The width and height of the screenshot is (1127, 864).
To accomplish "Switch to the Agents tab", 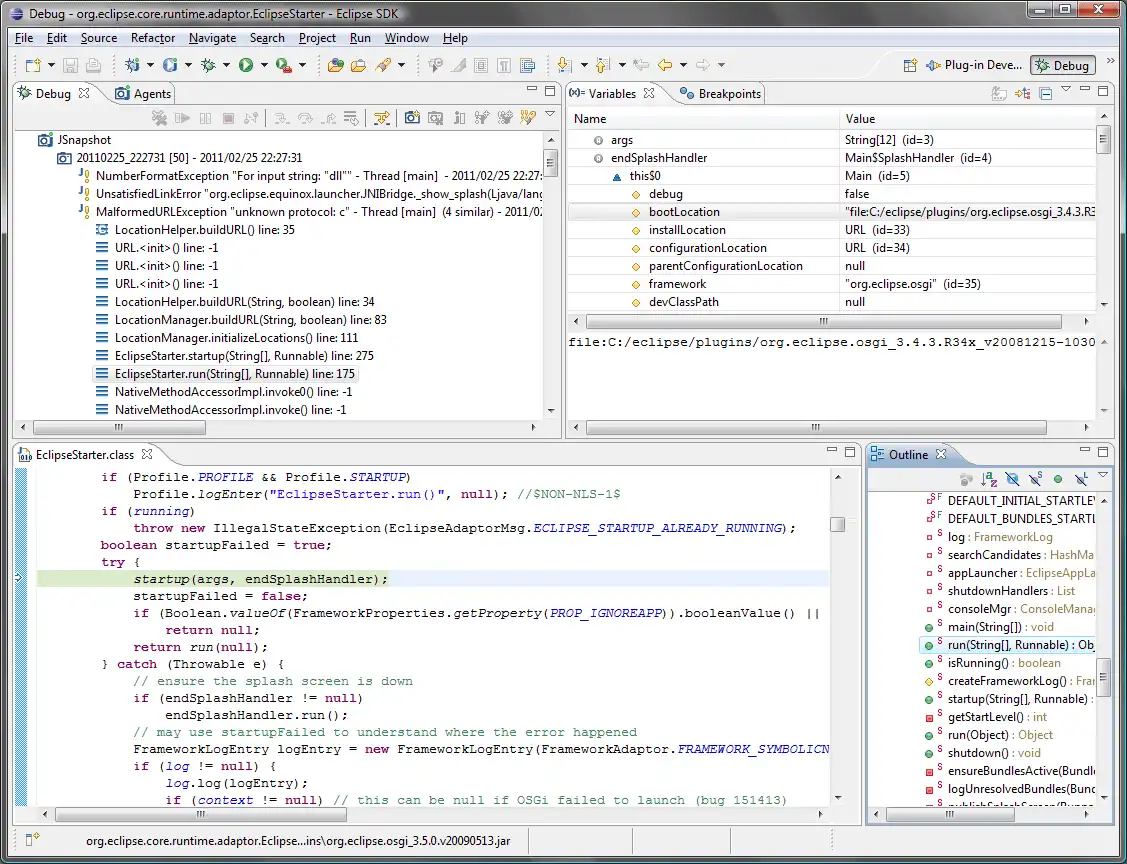I will 143,93.
